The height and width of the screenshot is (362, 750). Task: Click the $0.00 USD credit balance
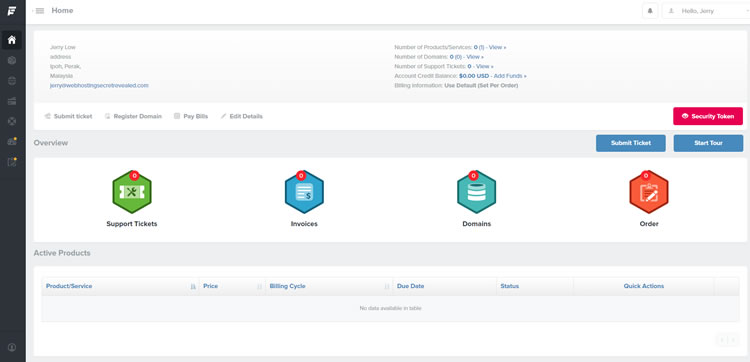pos(474,76)
